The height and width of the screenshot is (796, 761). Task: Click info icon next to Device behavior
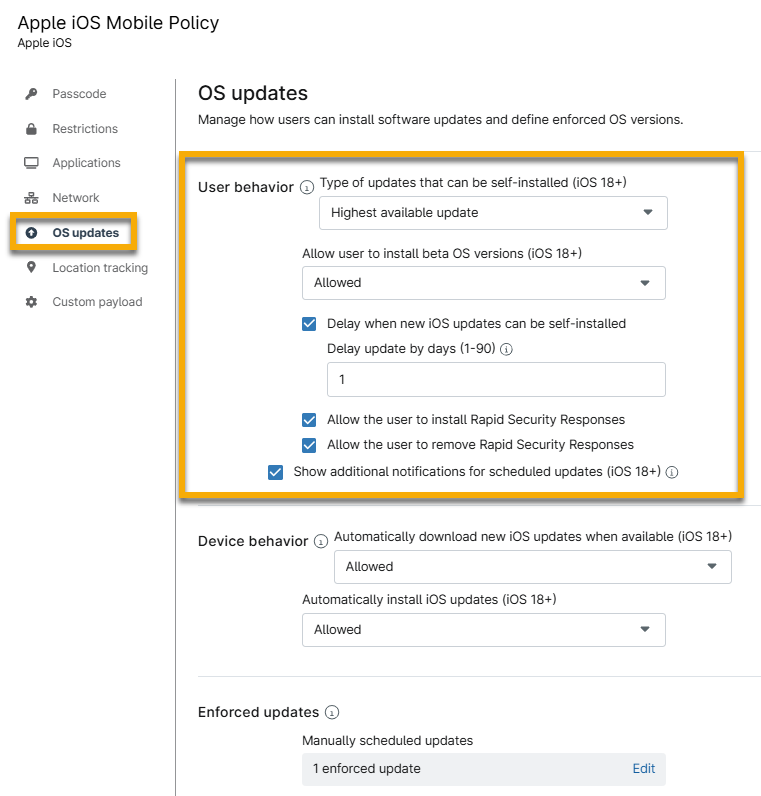click(321, 541)
